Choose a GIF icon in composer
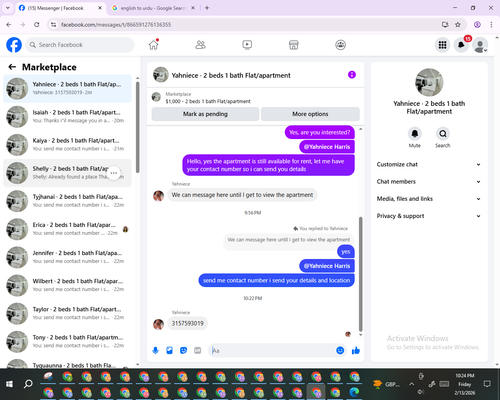Viewport: 500px width, 400px height. (198, 350)
